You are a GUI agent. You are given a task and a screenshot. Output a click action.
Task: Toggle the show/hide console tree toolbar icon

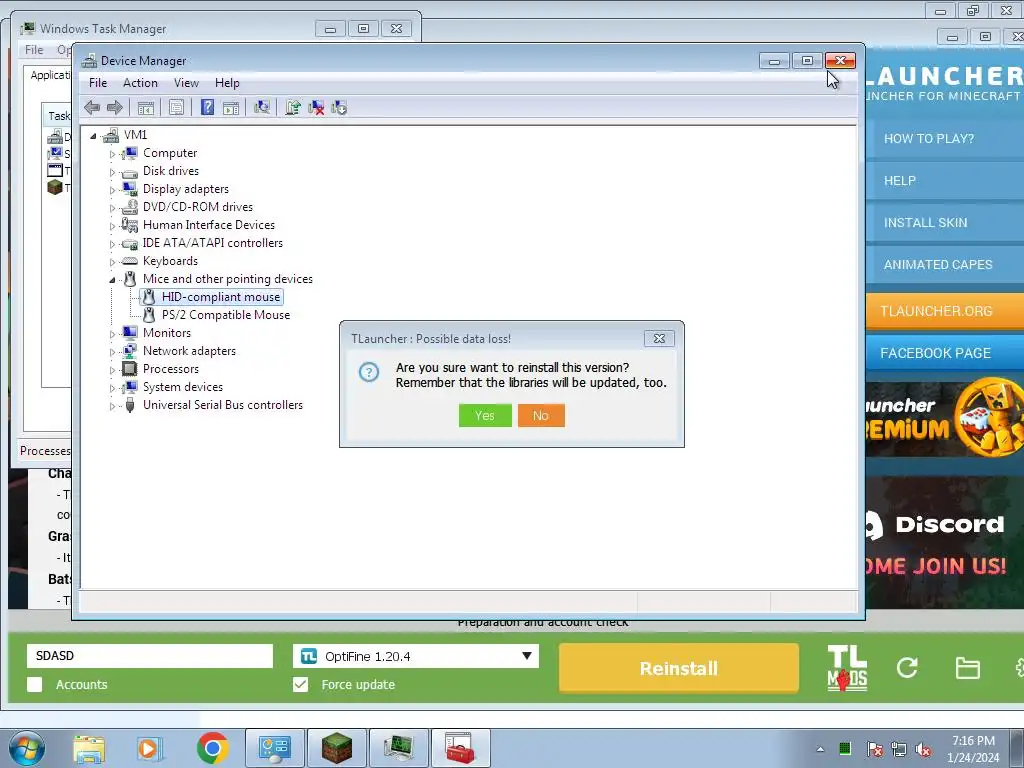point(146,108)
